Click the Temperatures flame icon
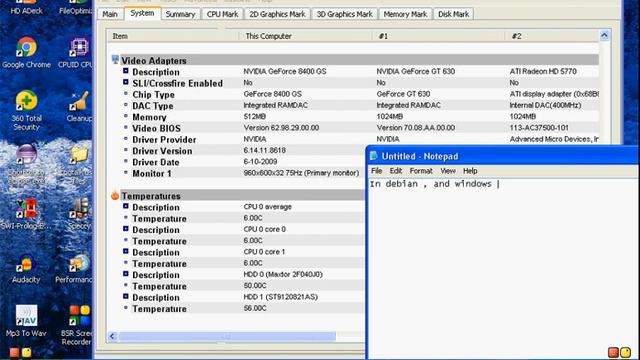Image resolution: width=640 pixels, height=360 pixels. click(115, 196)
